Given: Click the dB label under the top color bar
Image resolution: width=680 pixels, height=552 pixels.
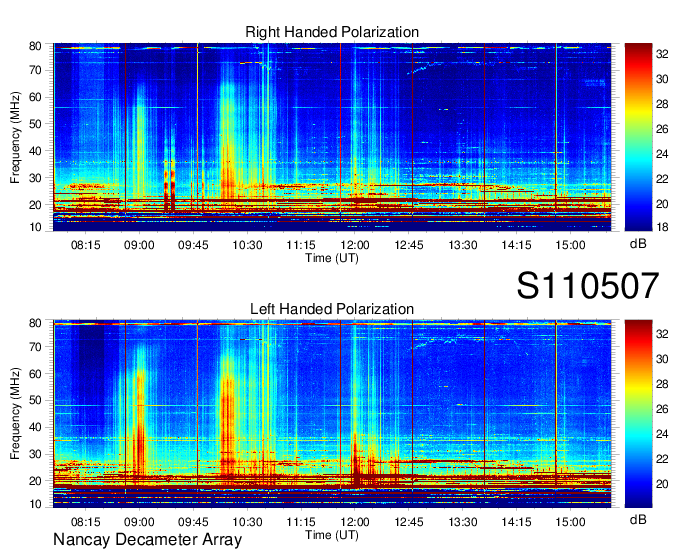Looking at the screenshot, I should click(x=638, y=243).
